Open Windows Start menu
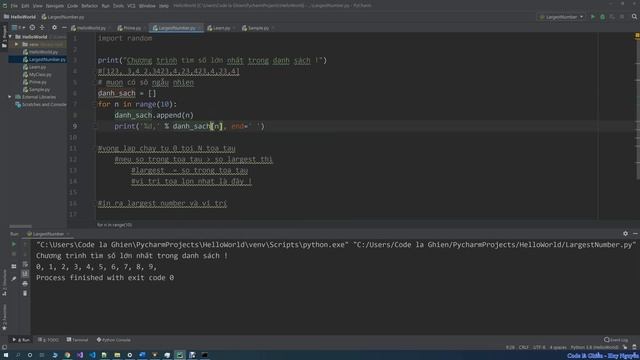 click(6, 355)
